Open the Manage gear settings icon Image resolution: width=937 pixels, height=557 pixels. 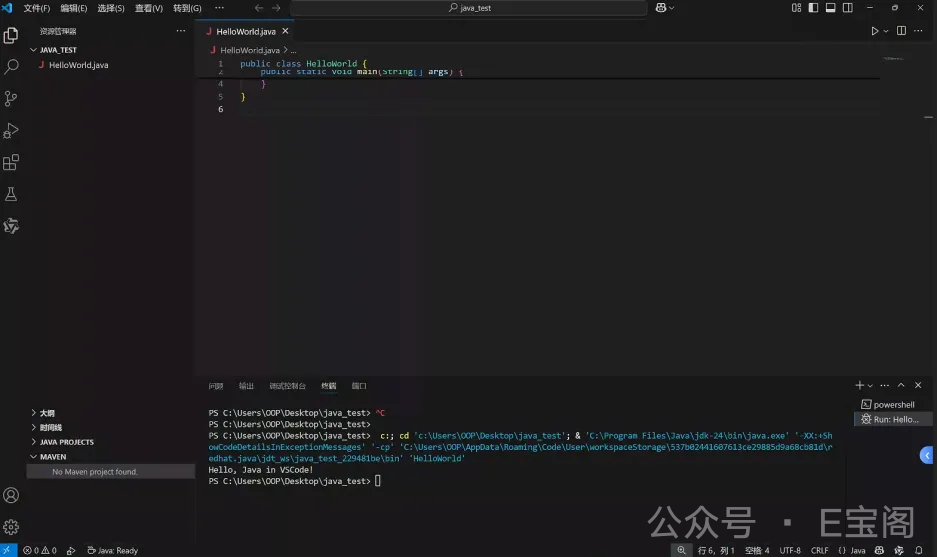[12, 526]
